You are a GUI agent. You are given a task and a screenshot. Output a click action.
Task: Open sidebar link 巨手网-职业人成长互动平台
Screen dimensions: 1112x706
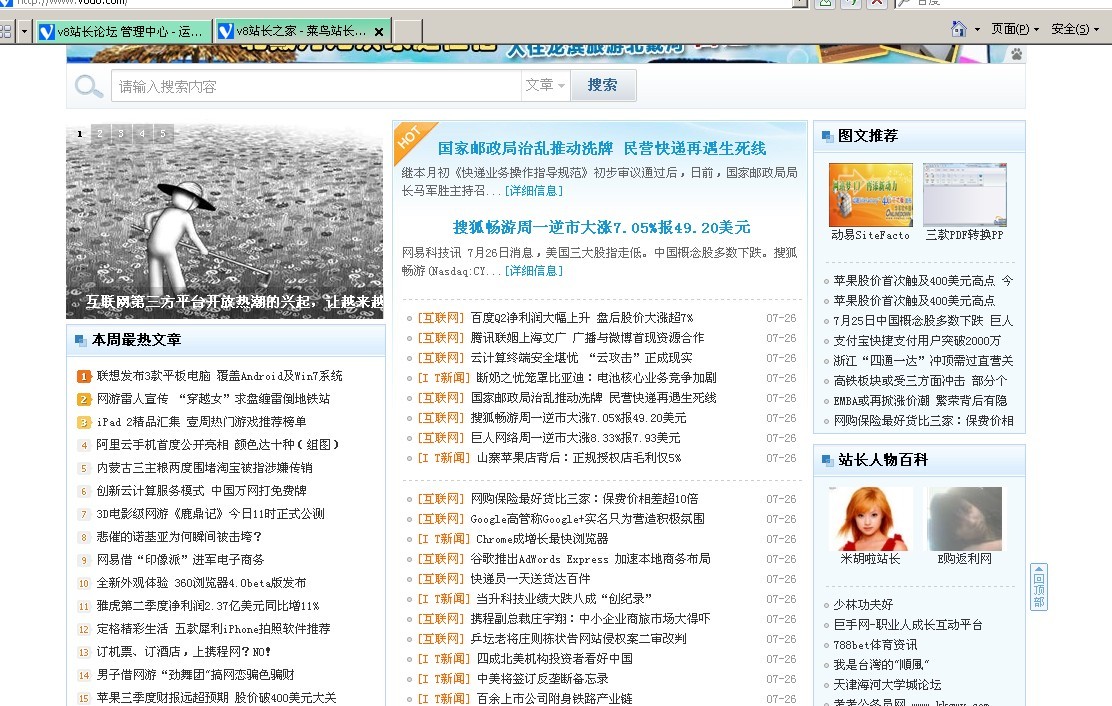908,625
